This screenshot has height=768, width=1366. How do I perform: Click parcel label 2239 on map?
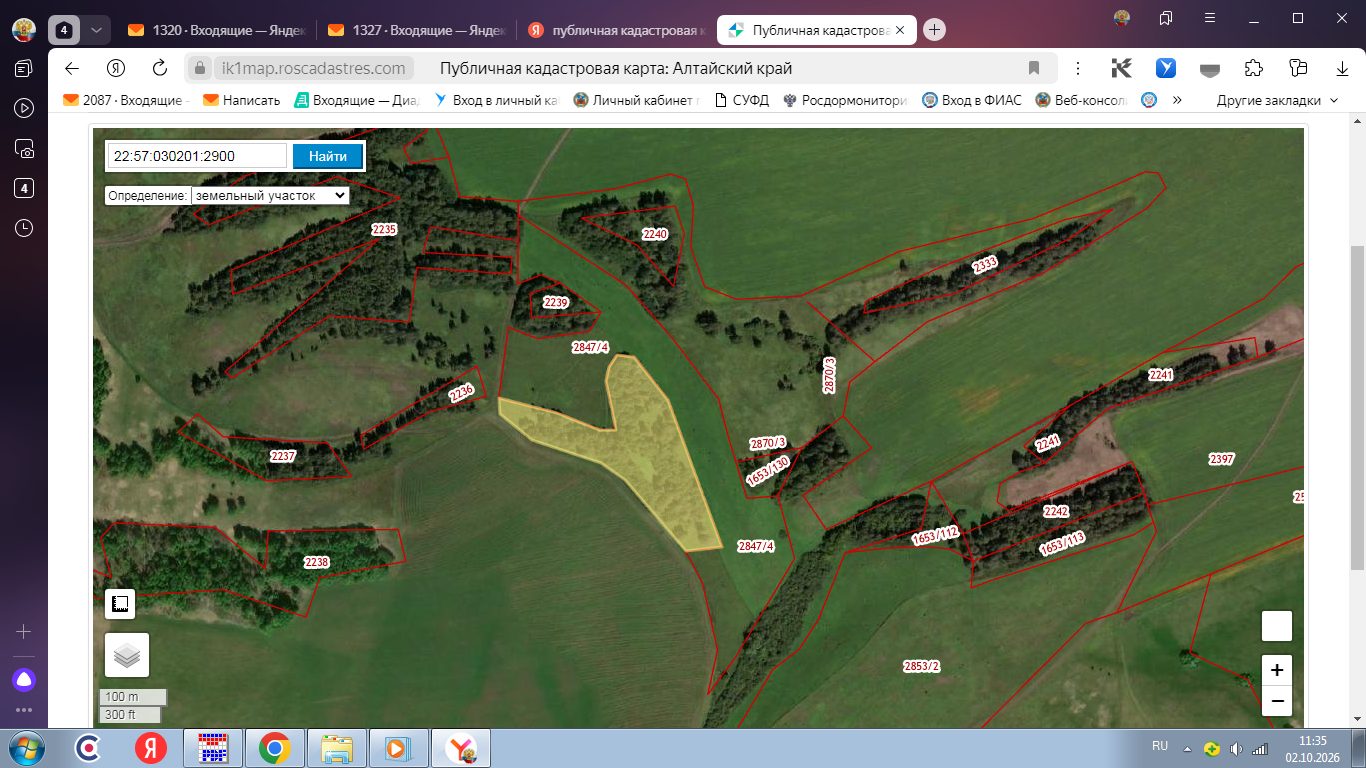pos(556,302)
